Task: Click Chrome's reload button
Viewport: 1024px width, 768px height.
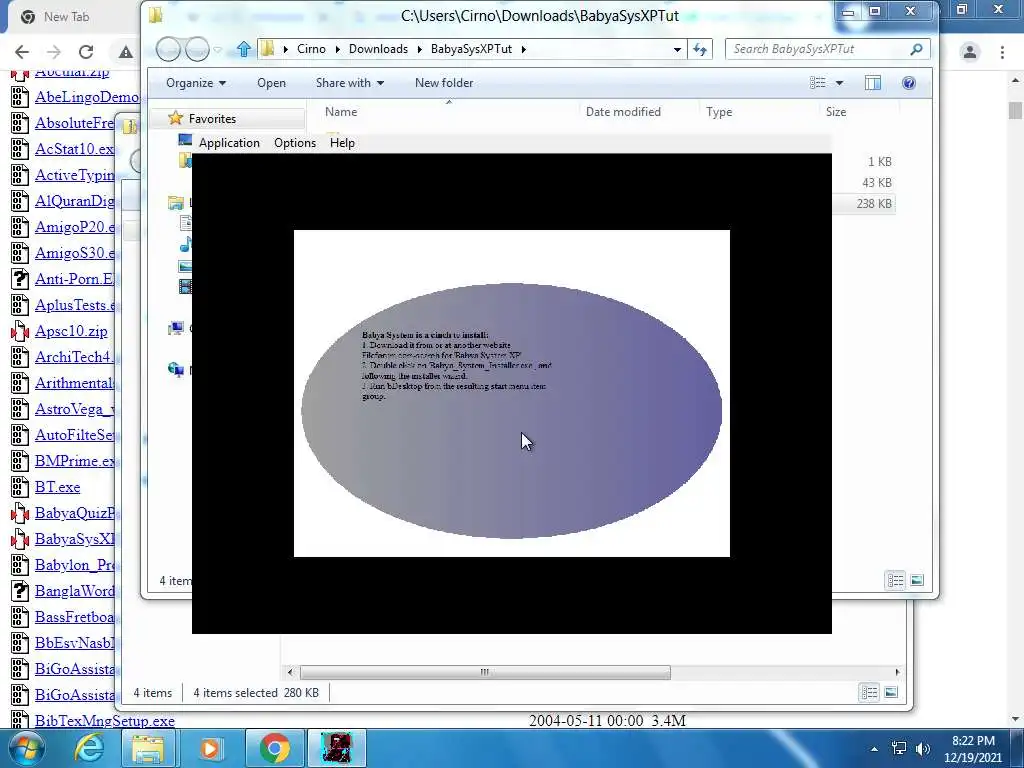Action: pos(86,52)
